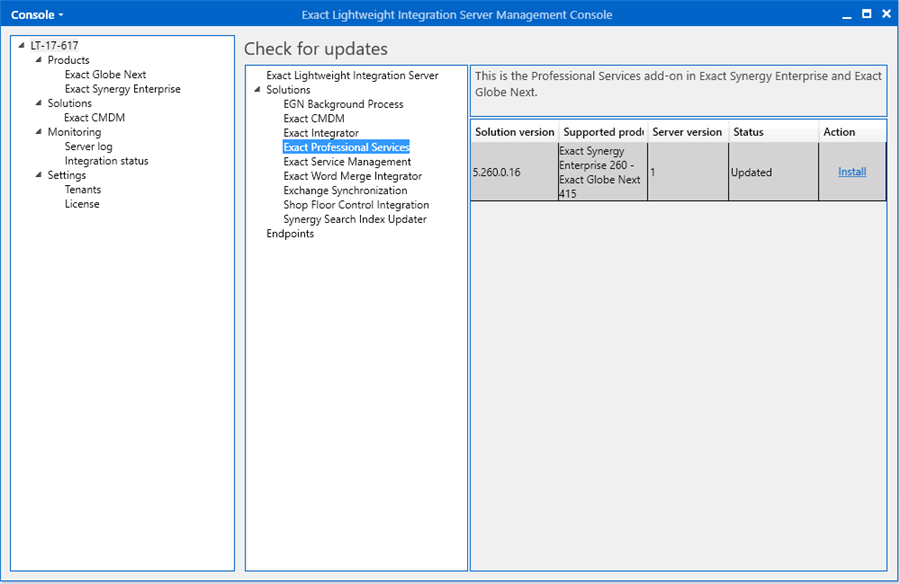Open the Console dropdown menu
The image size is (900, 584).
[37, 15]
